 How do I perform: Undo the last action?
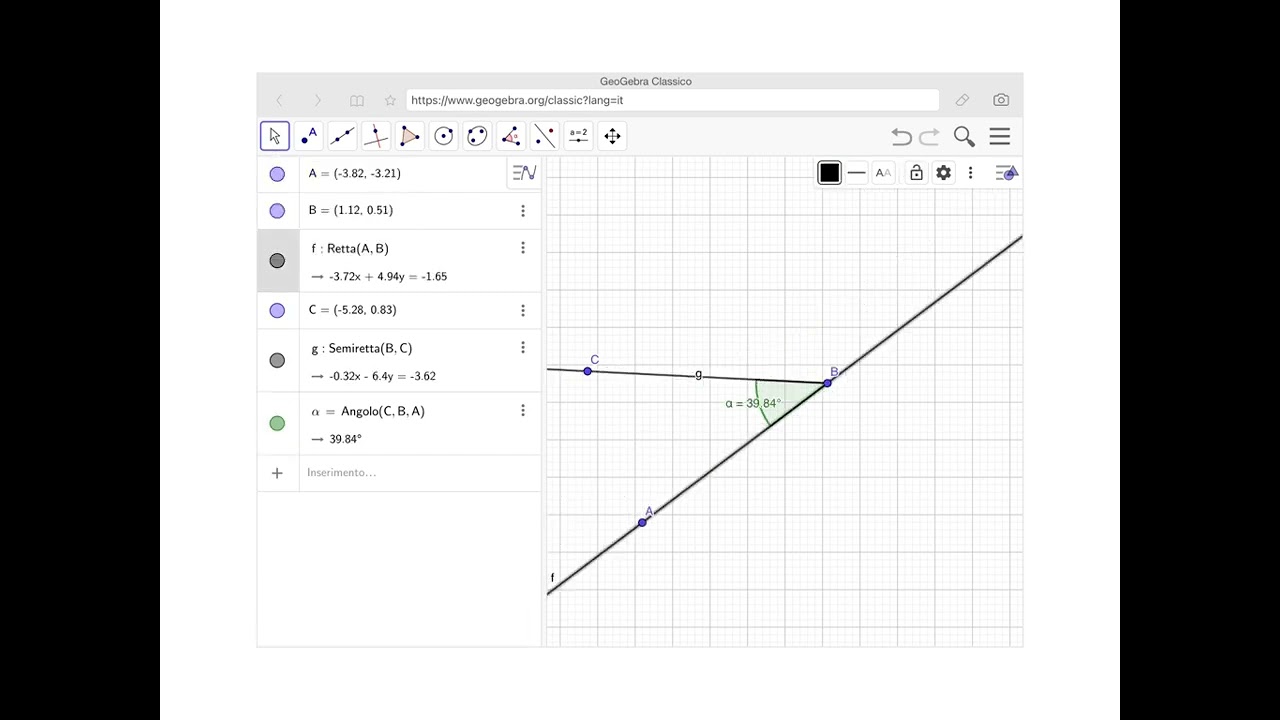point(901,137)
